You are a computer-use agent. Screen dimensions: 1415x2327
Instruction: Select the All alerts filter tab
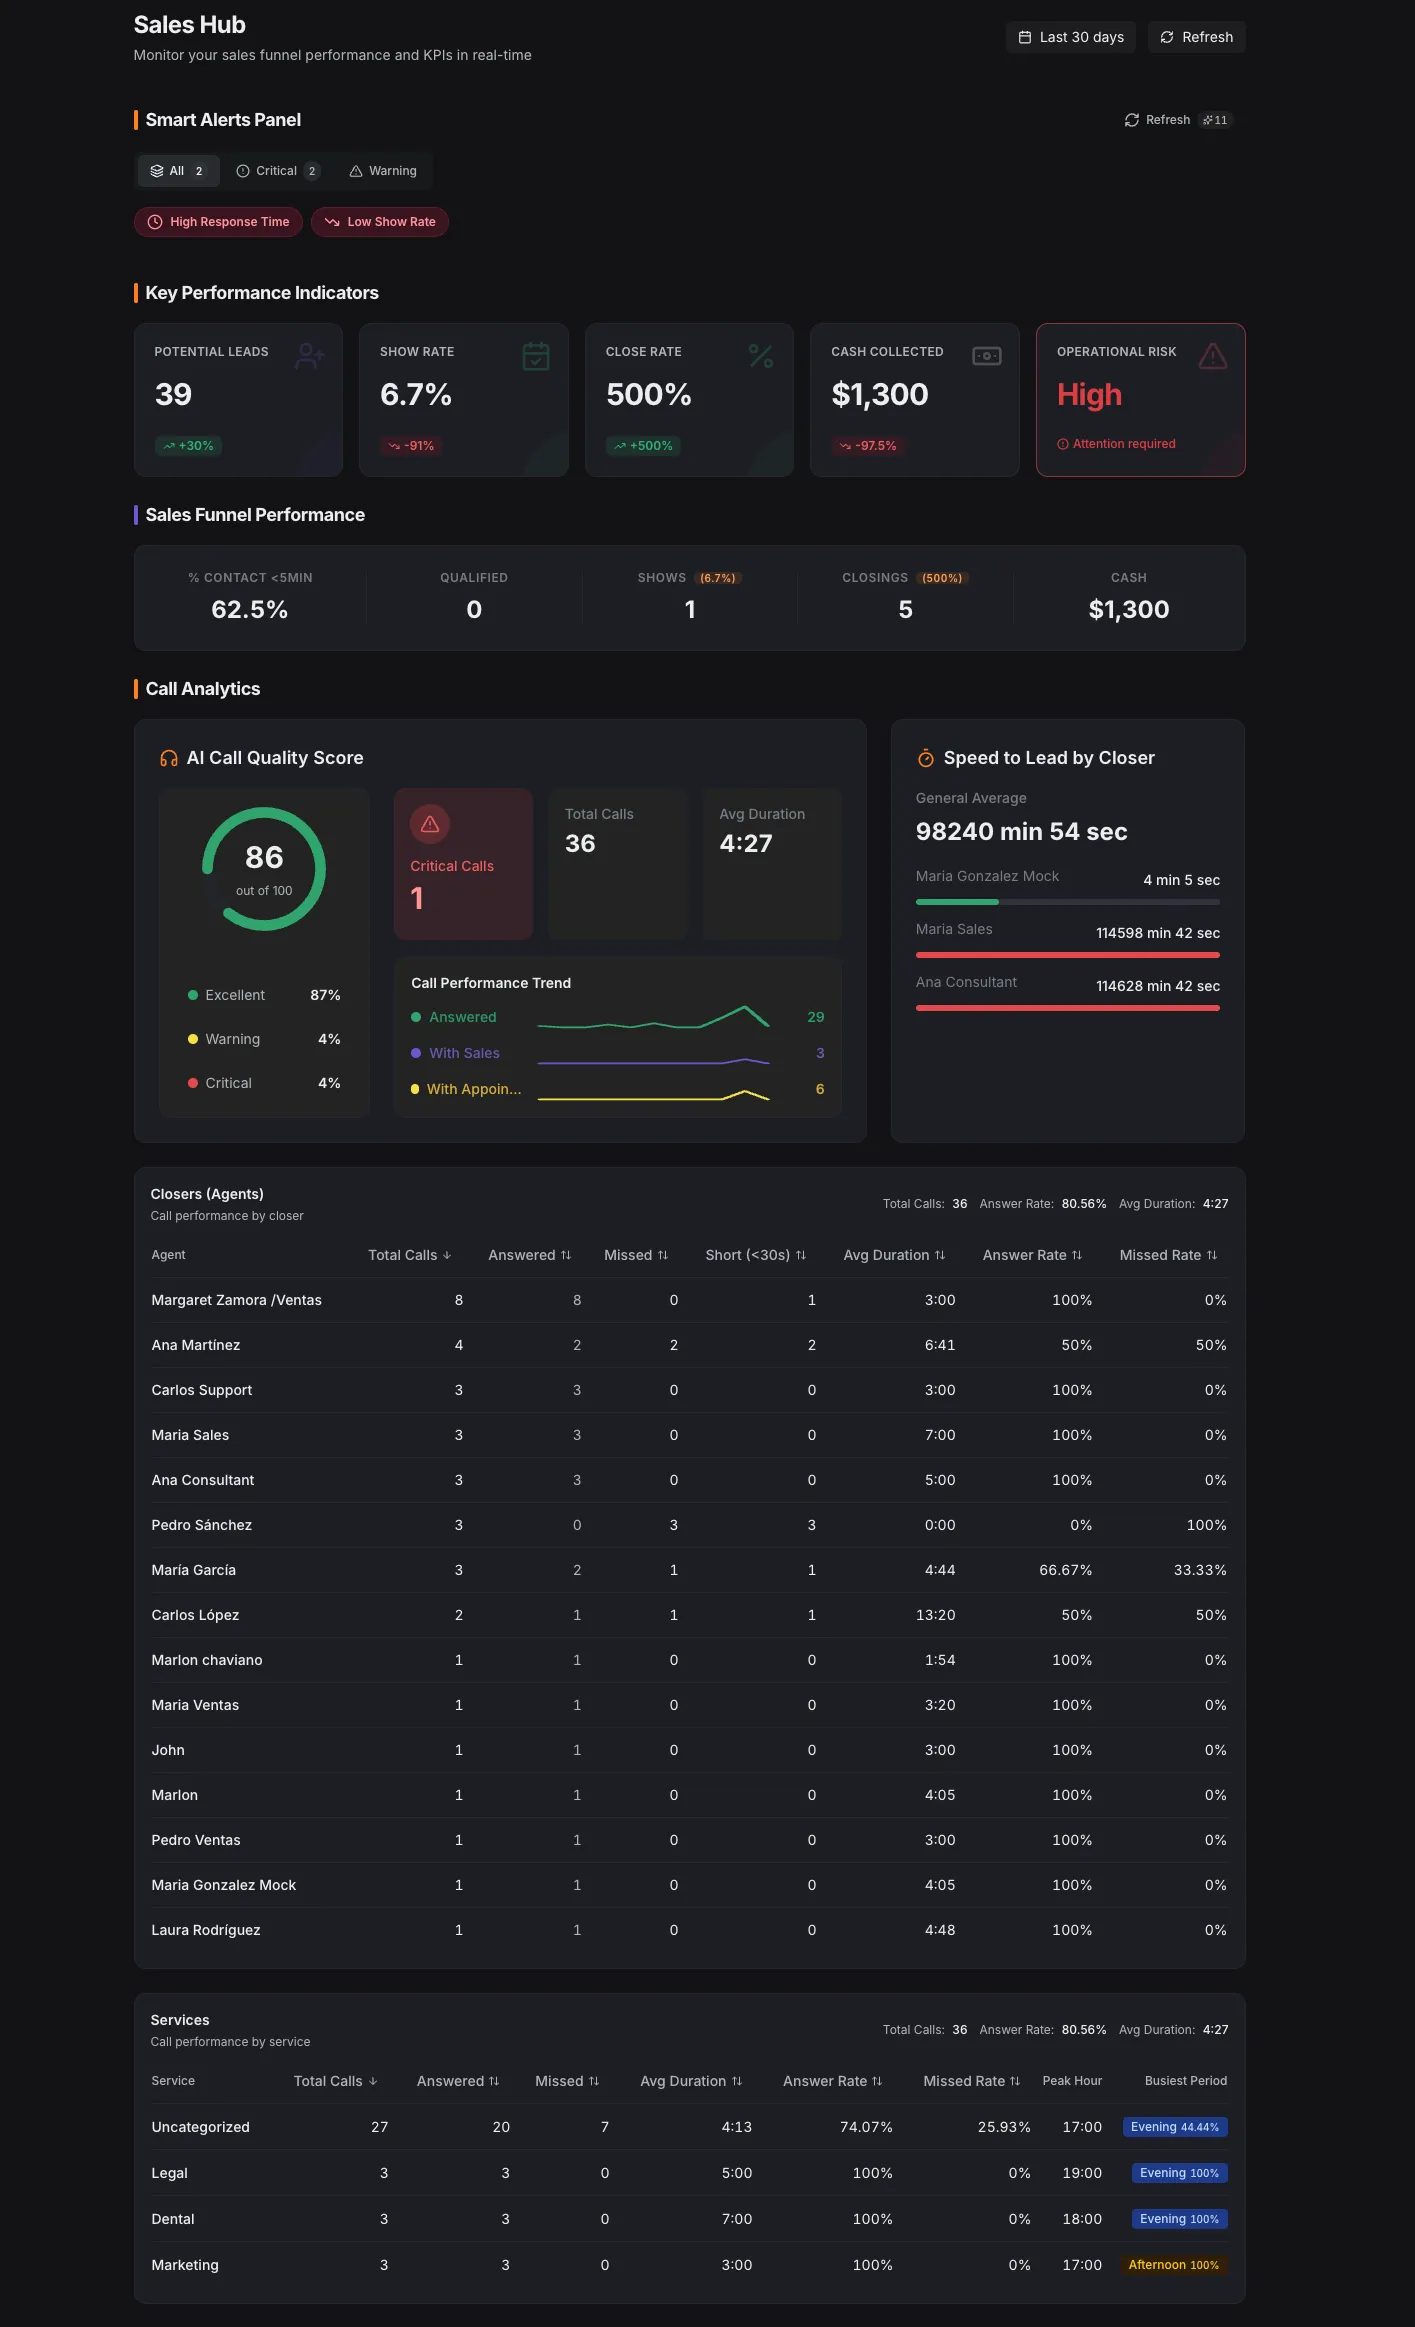tap(177, 171)
